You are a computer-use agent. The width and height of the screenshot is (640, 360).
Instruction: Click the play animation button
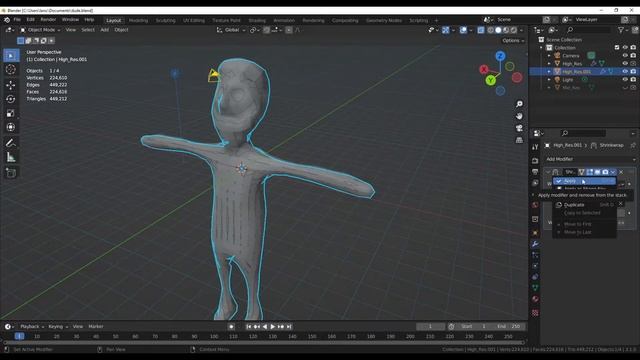pos(273,327)
